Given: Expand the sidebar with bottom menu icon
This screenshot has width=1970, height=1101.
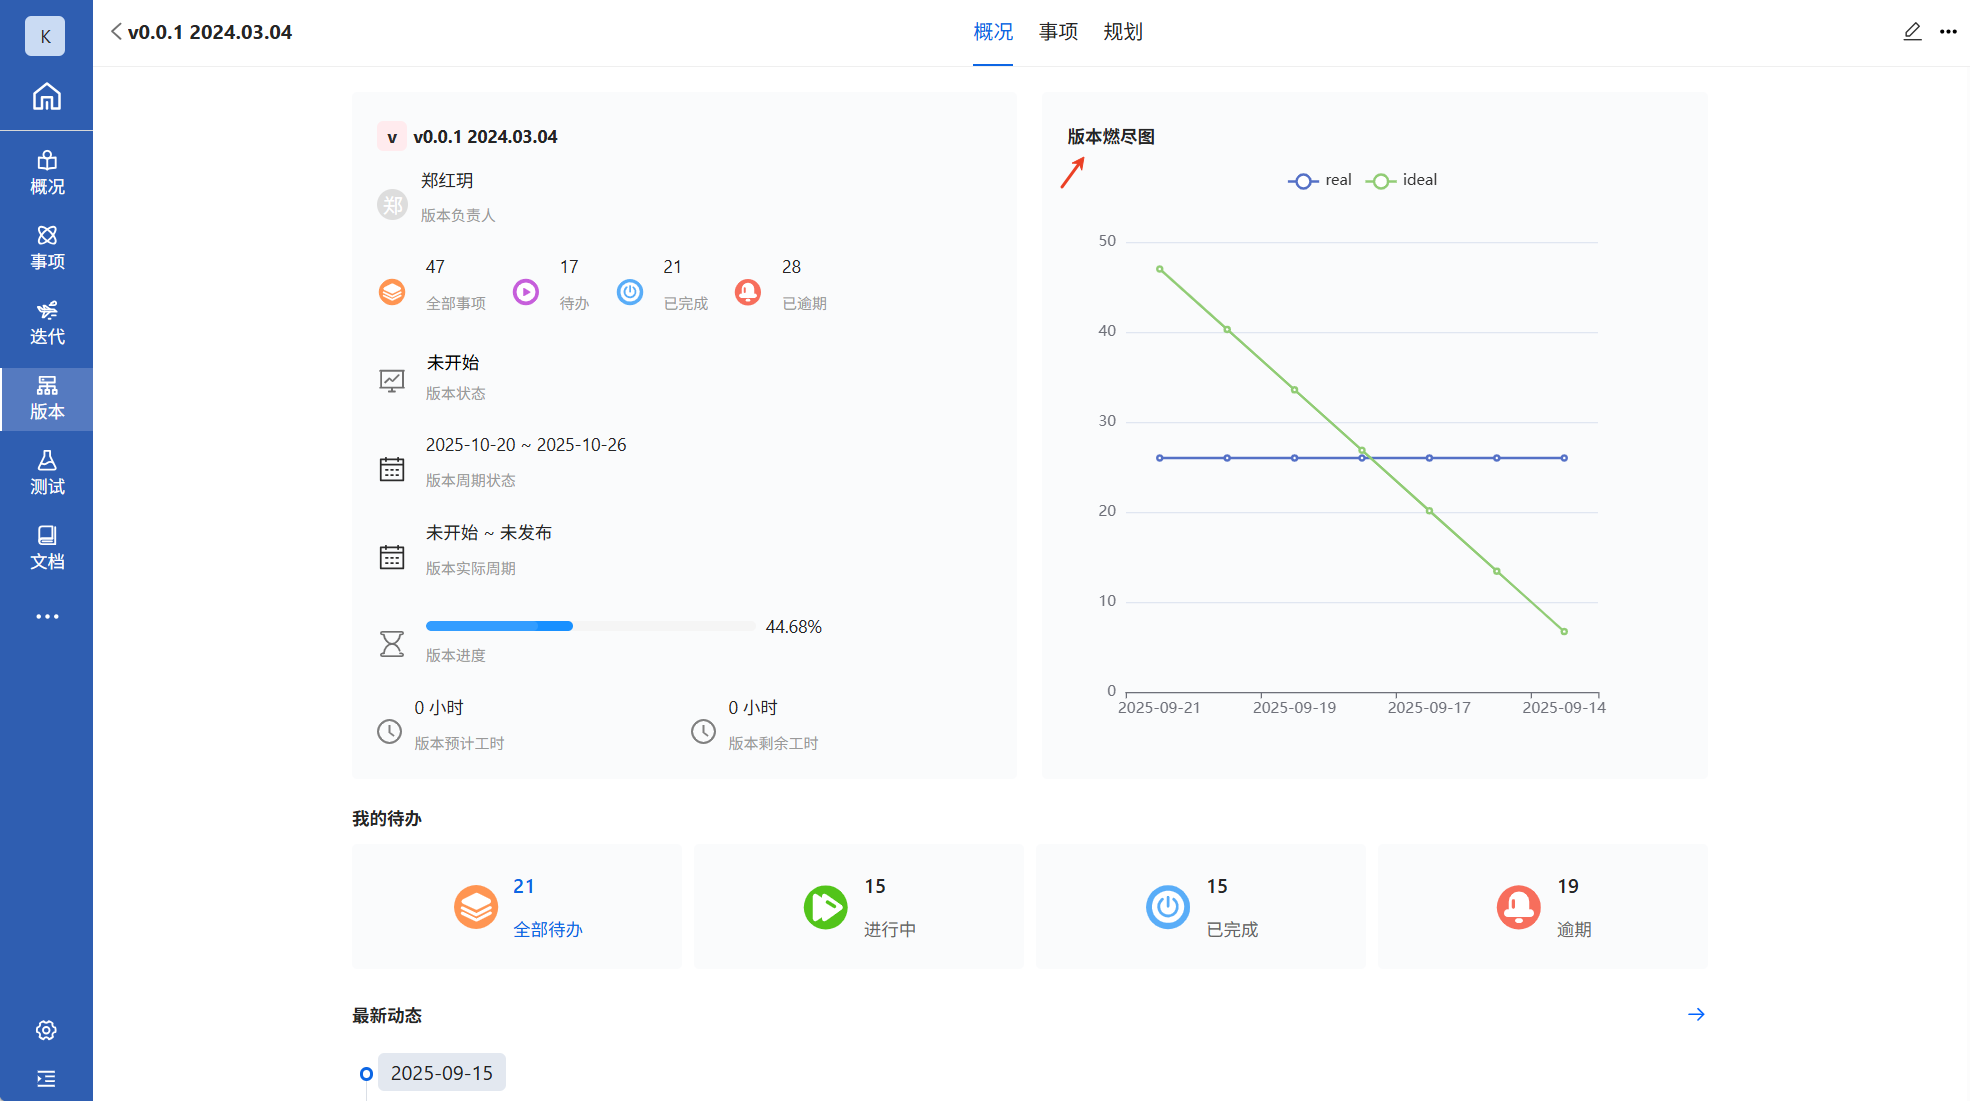Looking at the screenshot, I should tap(46, 1078).
